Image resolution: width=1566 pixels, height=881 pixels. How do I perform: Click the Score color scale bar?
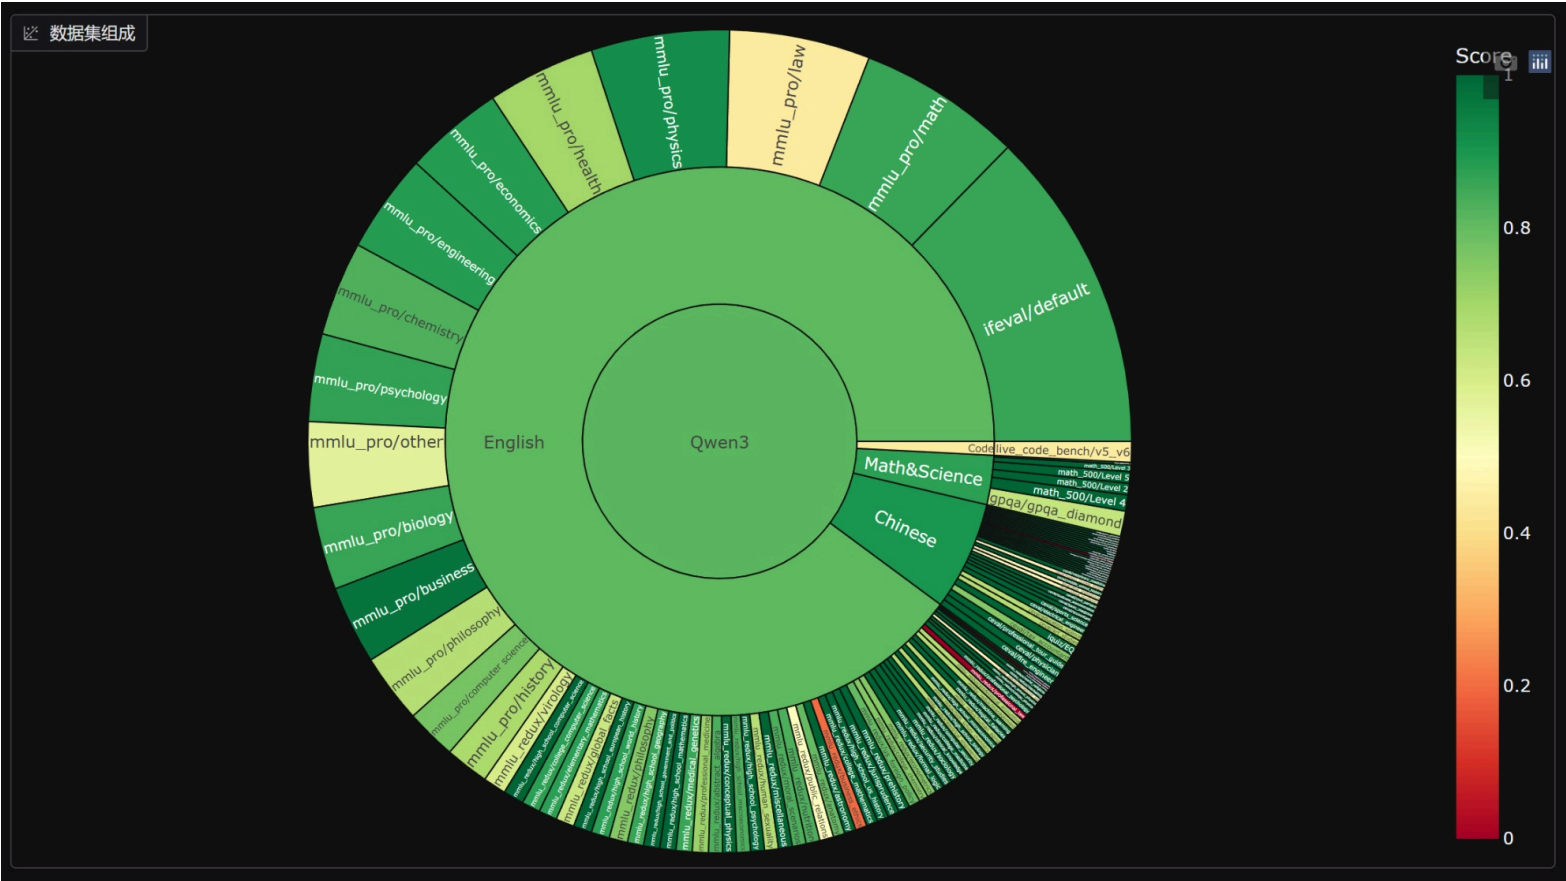tap(1477, 456)
